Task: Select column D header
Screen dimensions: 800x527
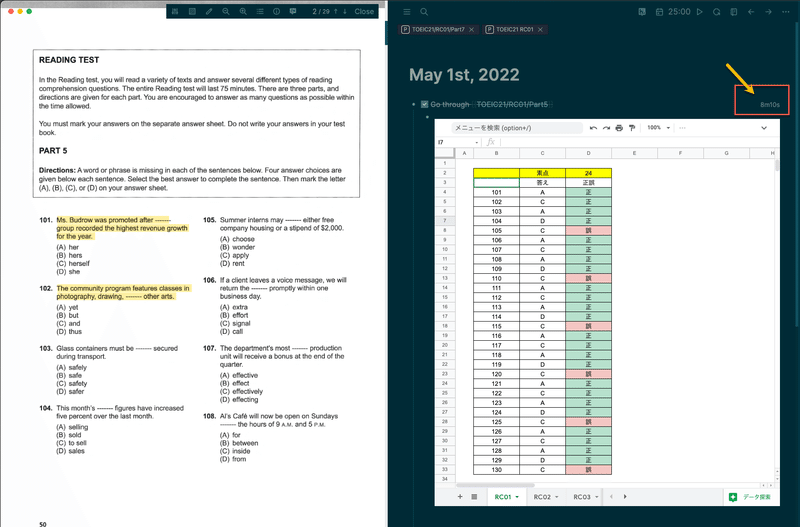Action: click(x=588, y=153)
